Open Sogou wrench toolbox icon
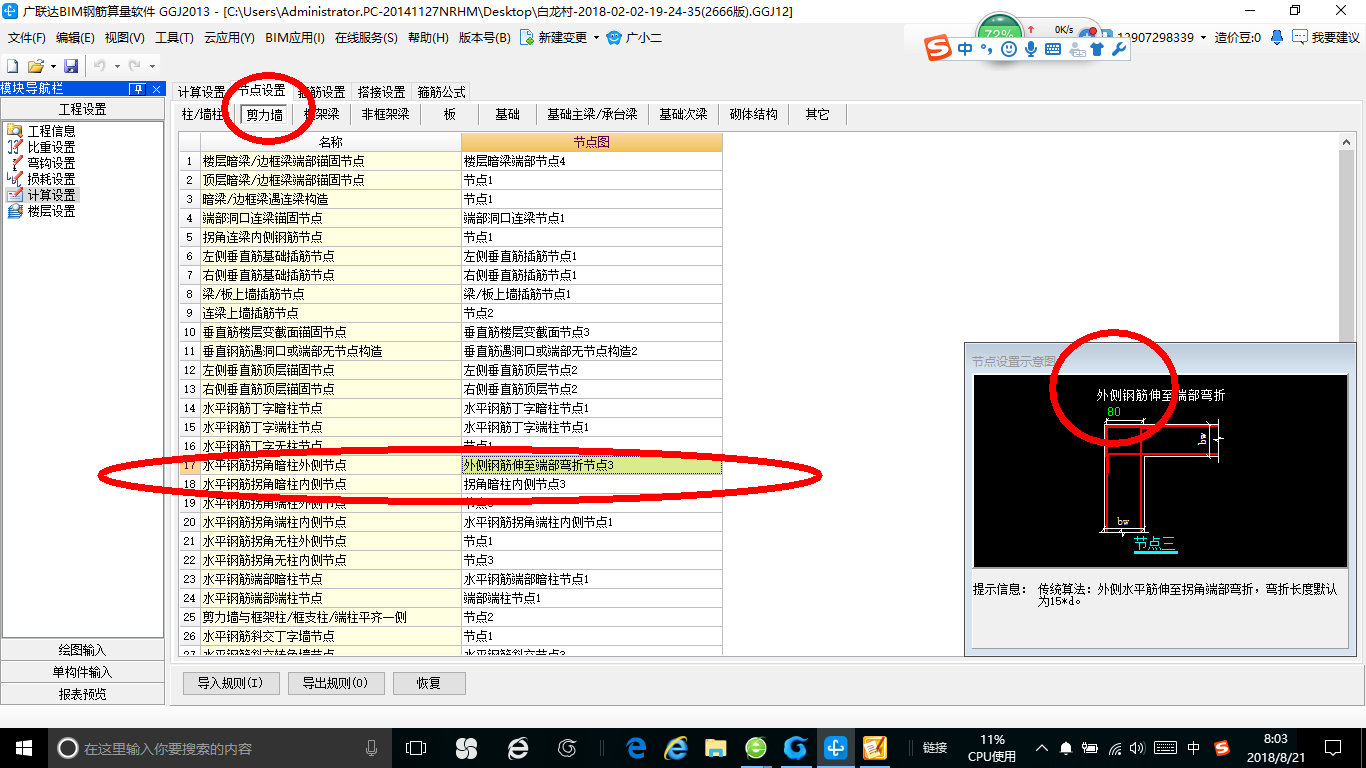 (x=1119, y=48)
